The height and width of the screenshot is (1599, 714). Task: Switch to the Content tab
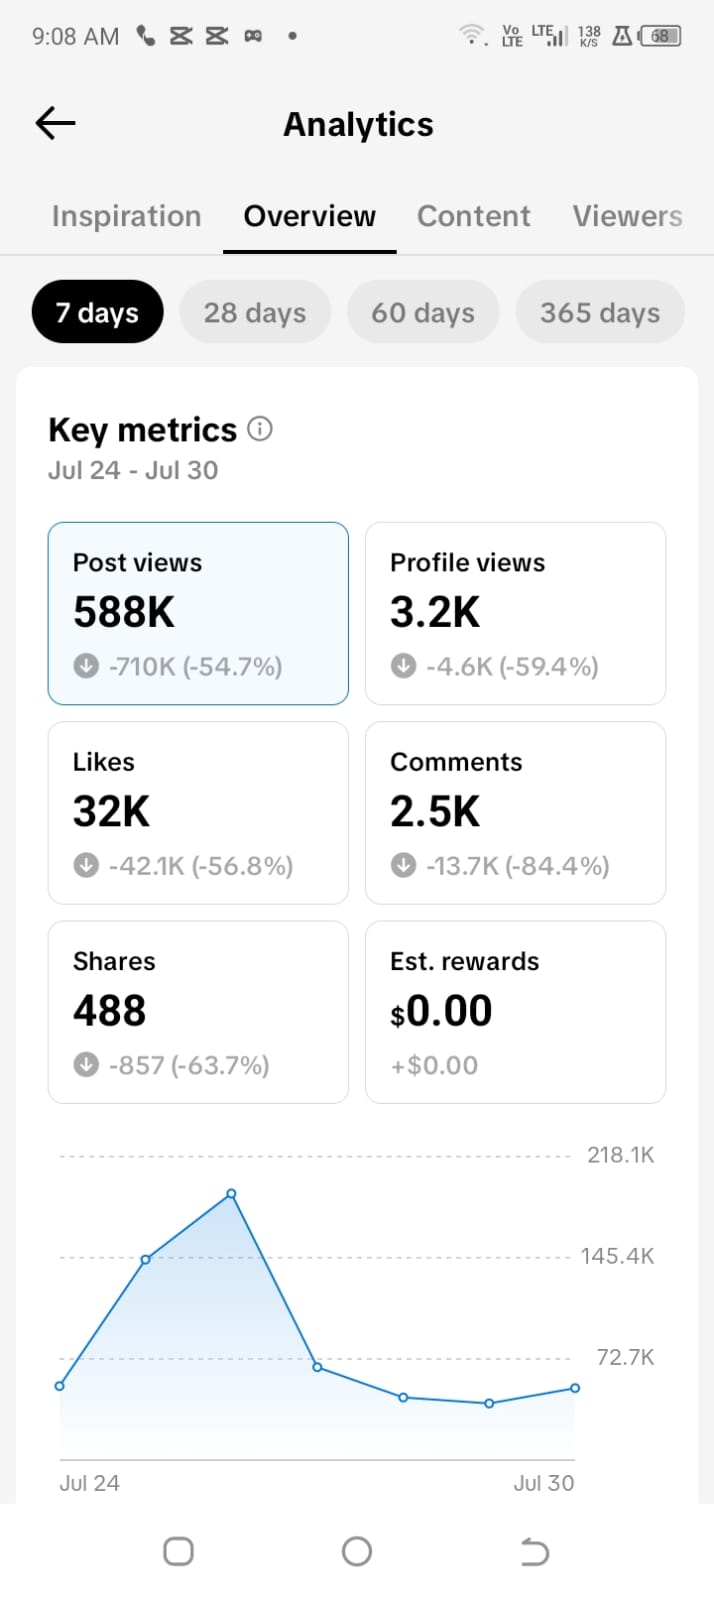point(474,216)
